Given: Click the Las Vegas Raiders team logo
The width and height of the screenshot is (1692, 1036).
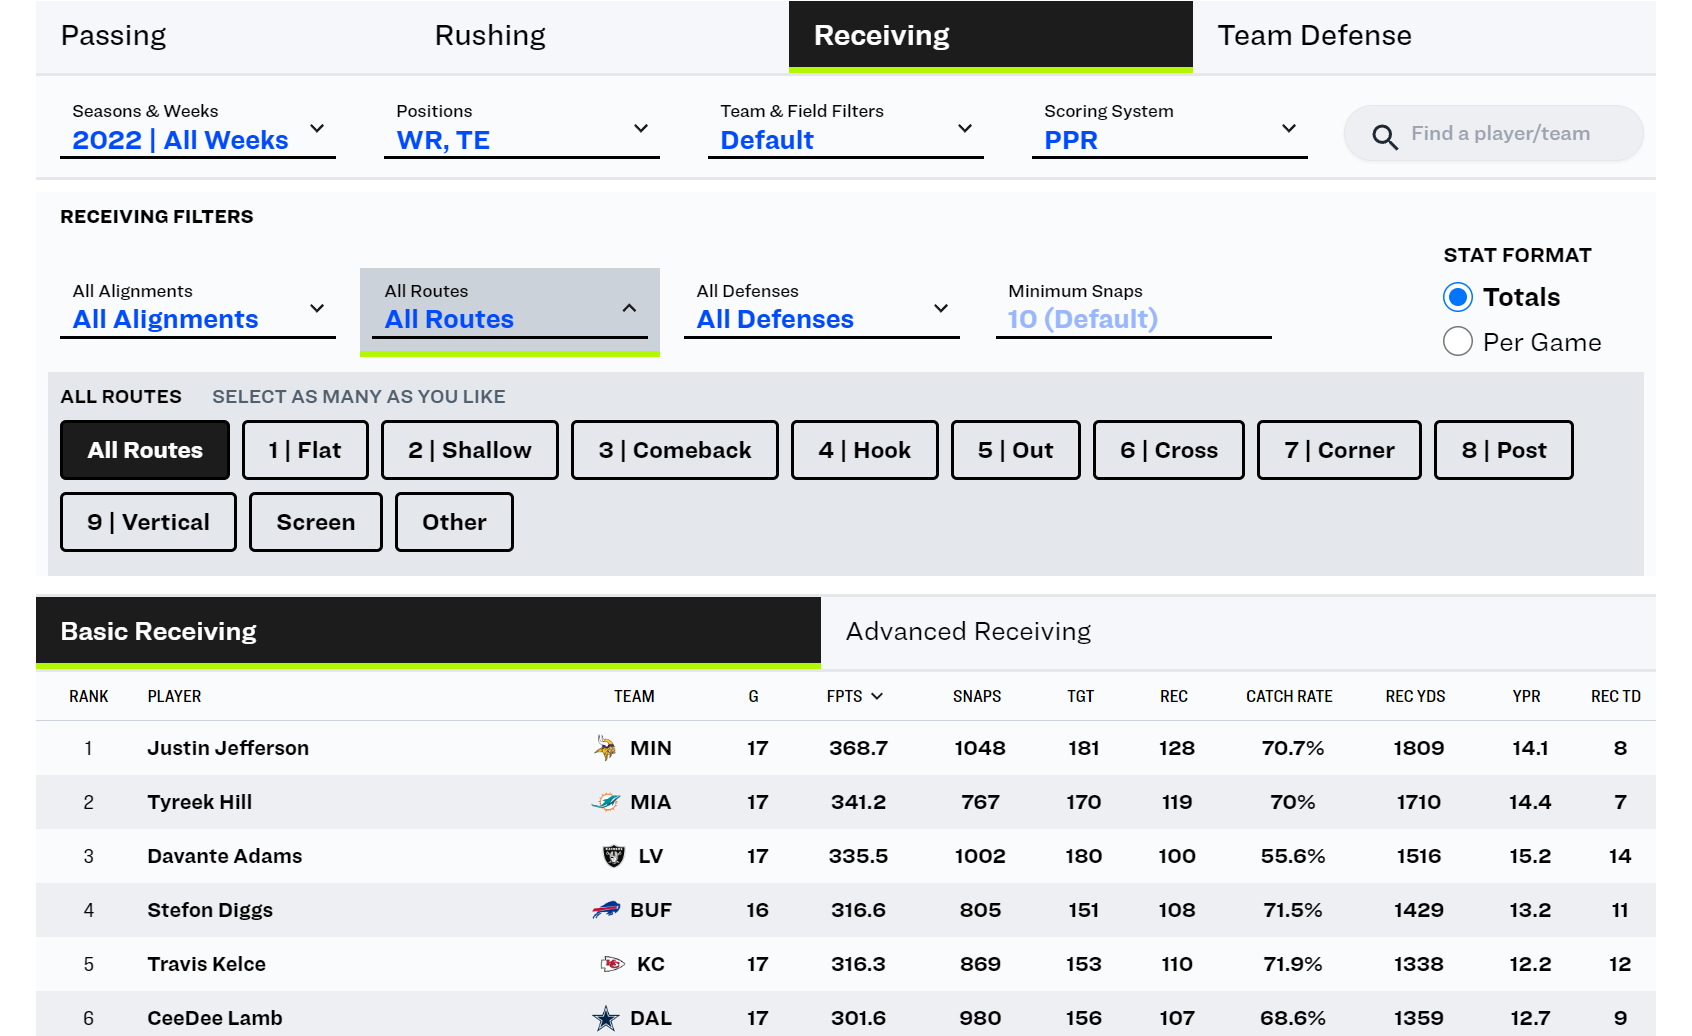Looking at the screenshot, I should pyautogui.click(x=613, y=856).
